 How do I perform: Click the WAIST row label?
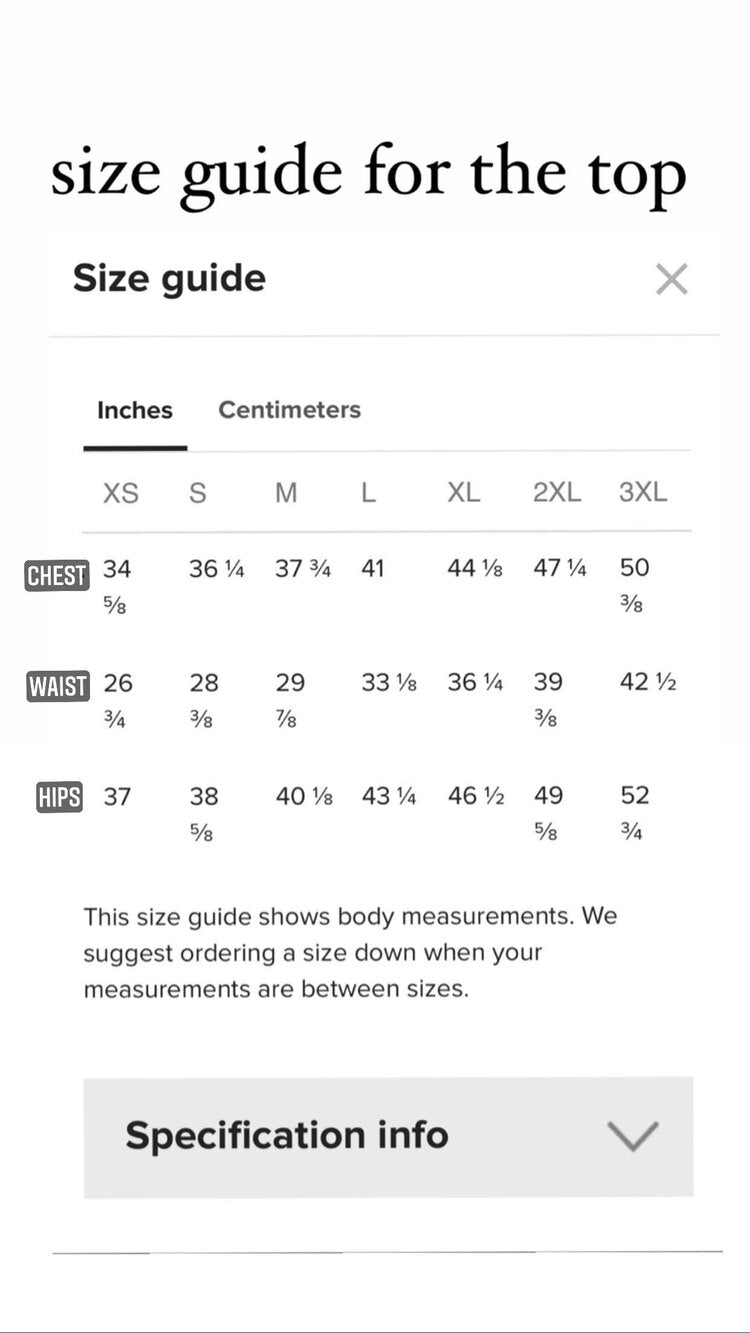click(58, 687)
